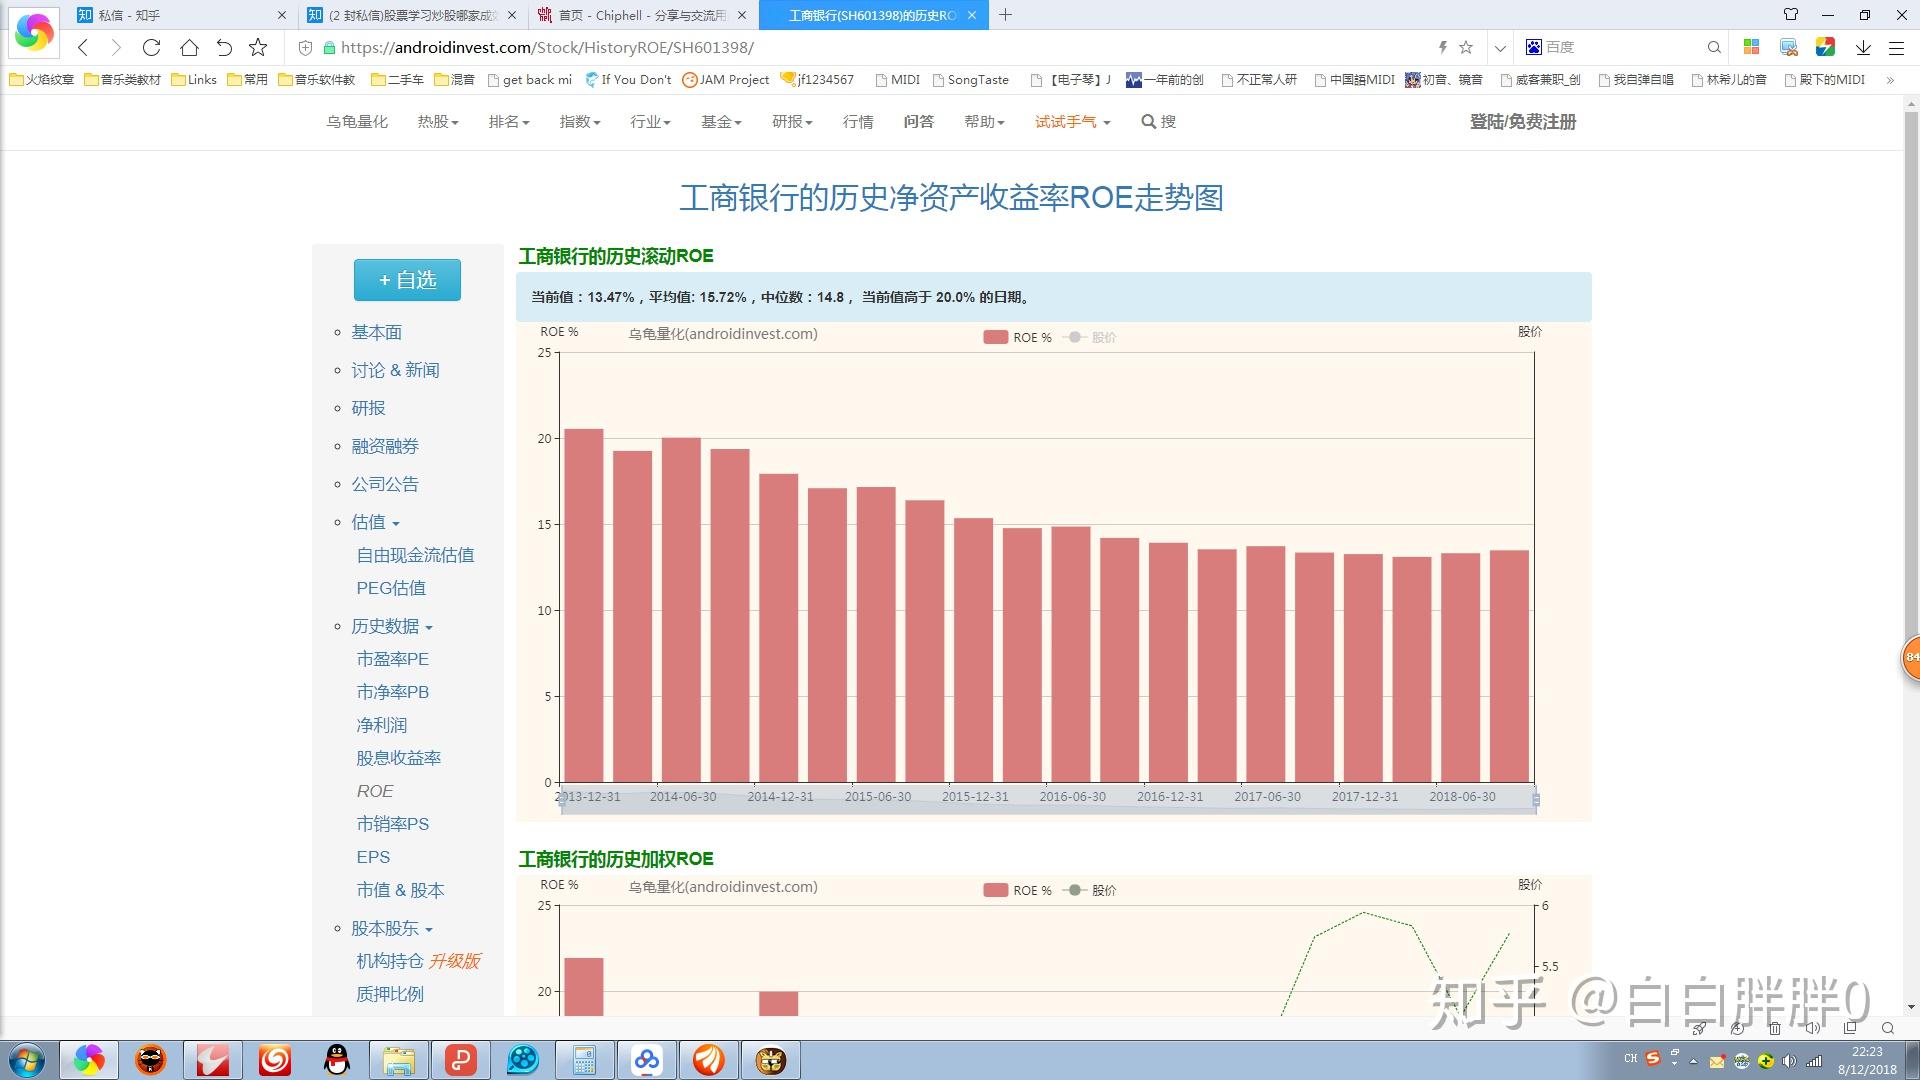Screen dimensions: 1920x1080
Task: Collapse the 估值 sidebar section
Action: point(375,522)
